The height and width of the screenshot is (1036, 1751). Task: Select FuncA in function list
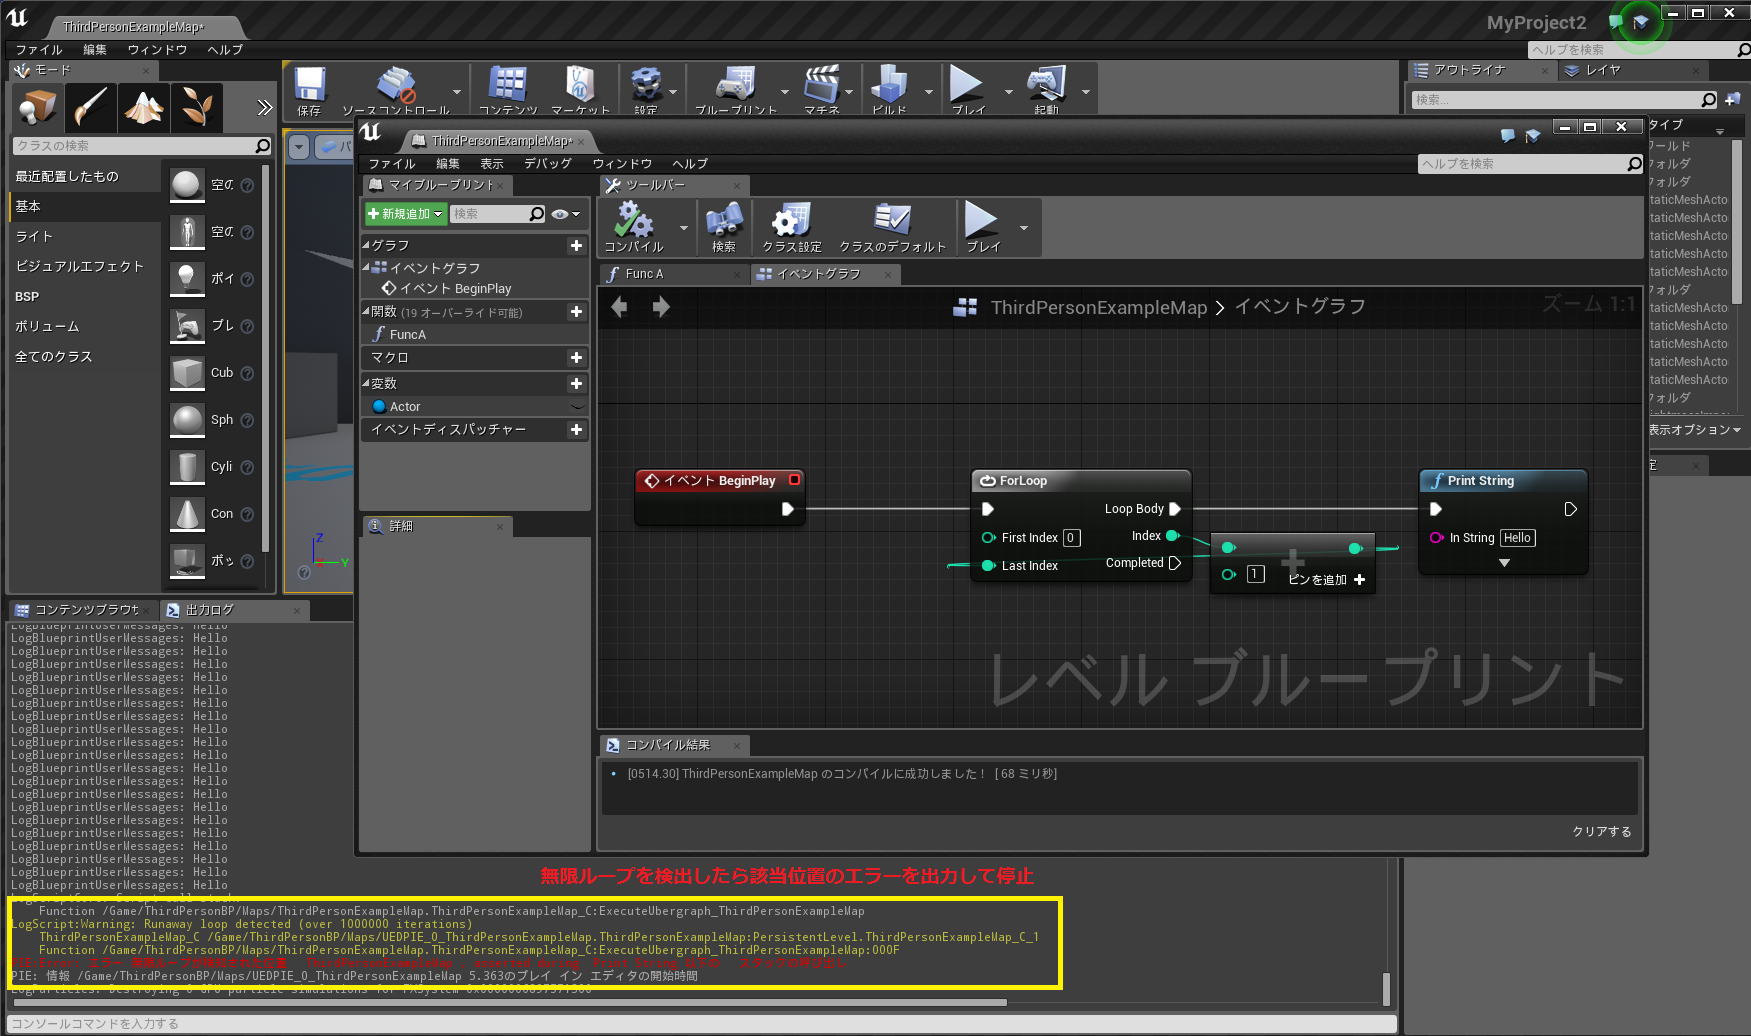pos(475,335)
